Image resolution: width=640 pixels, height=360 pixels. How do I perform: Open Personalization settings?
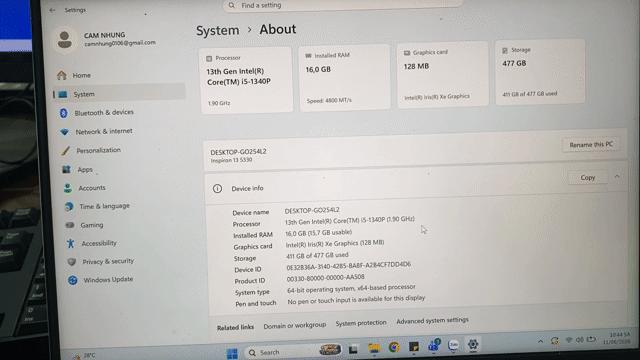coord(91,150)
